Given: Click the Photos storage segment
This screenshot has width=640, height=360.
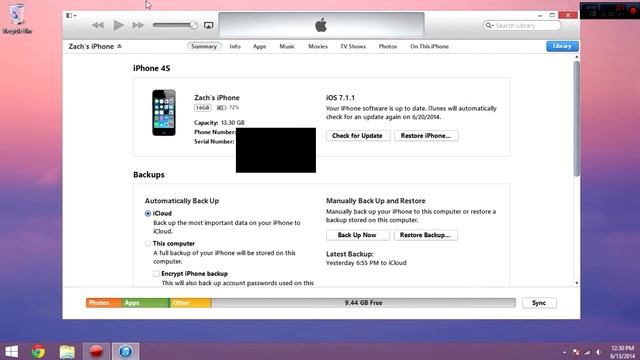Looking at the screenshot, I should (104, 303).
